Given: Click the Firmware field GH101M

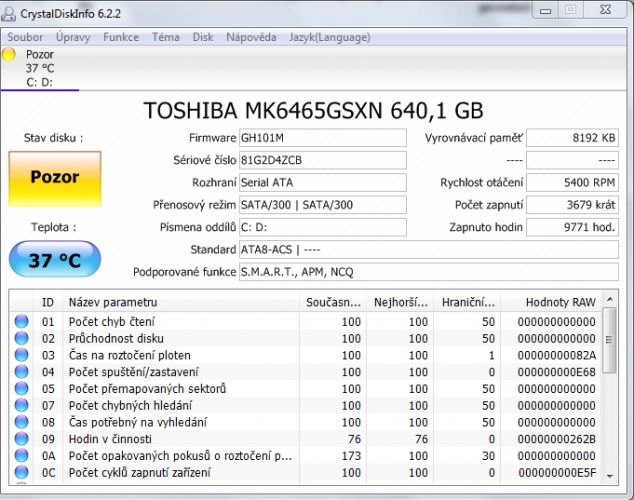Looking at the screenshot, I should coord(323,138).
